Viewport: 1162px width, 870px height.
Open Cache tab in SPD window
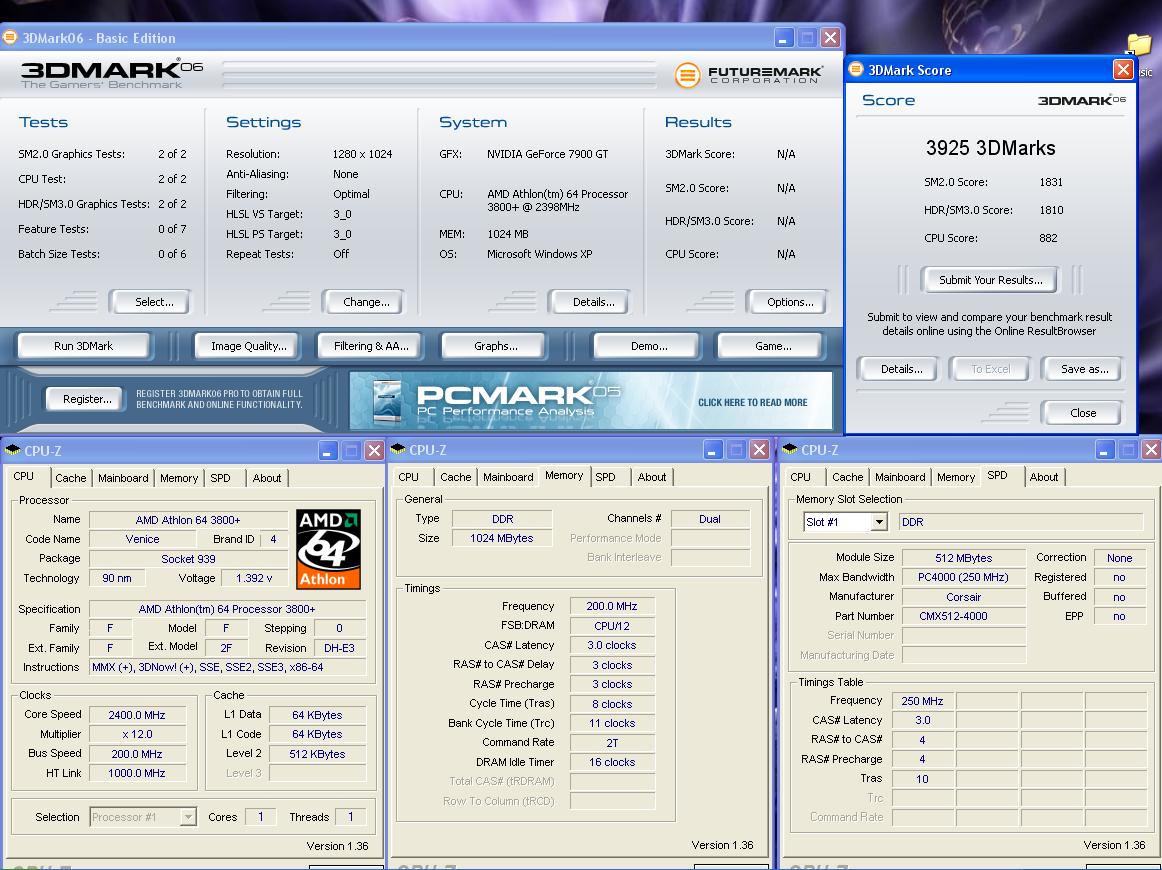848,477
